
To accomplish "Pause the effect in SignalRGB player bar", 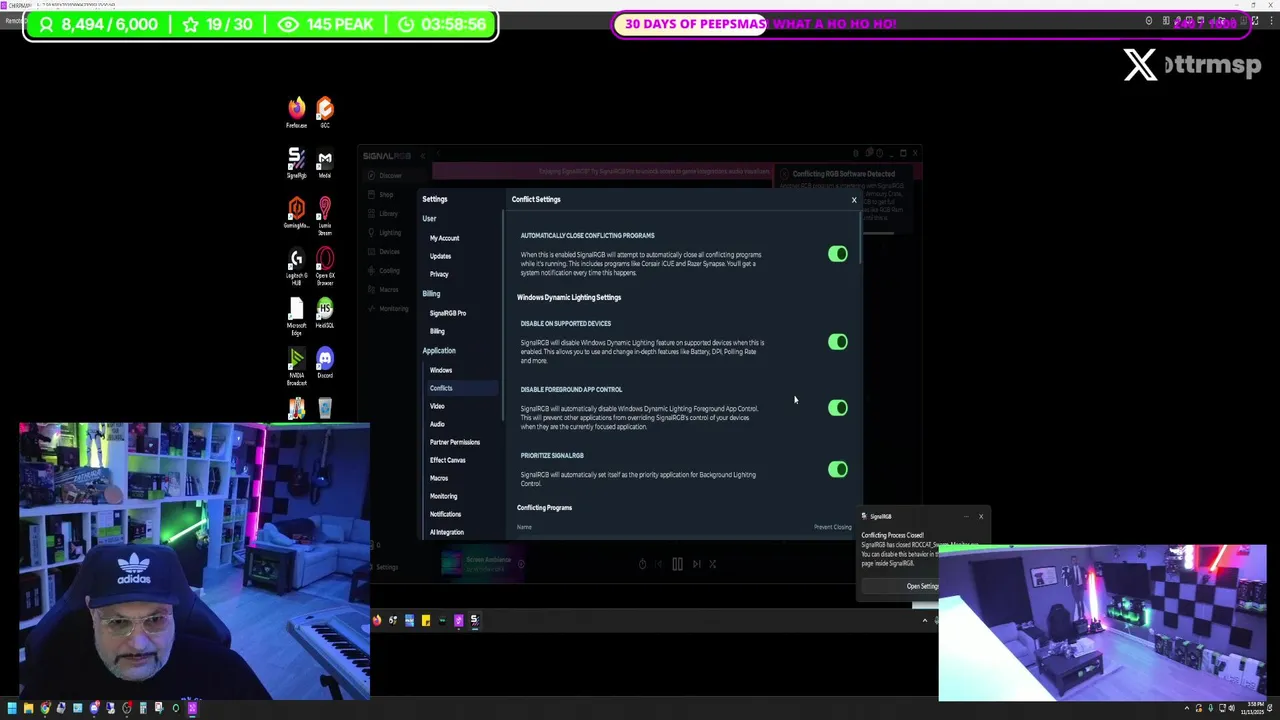I will coord(677,564).
